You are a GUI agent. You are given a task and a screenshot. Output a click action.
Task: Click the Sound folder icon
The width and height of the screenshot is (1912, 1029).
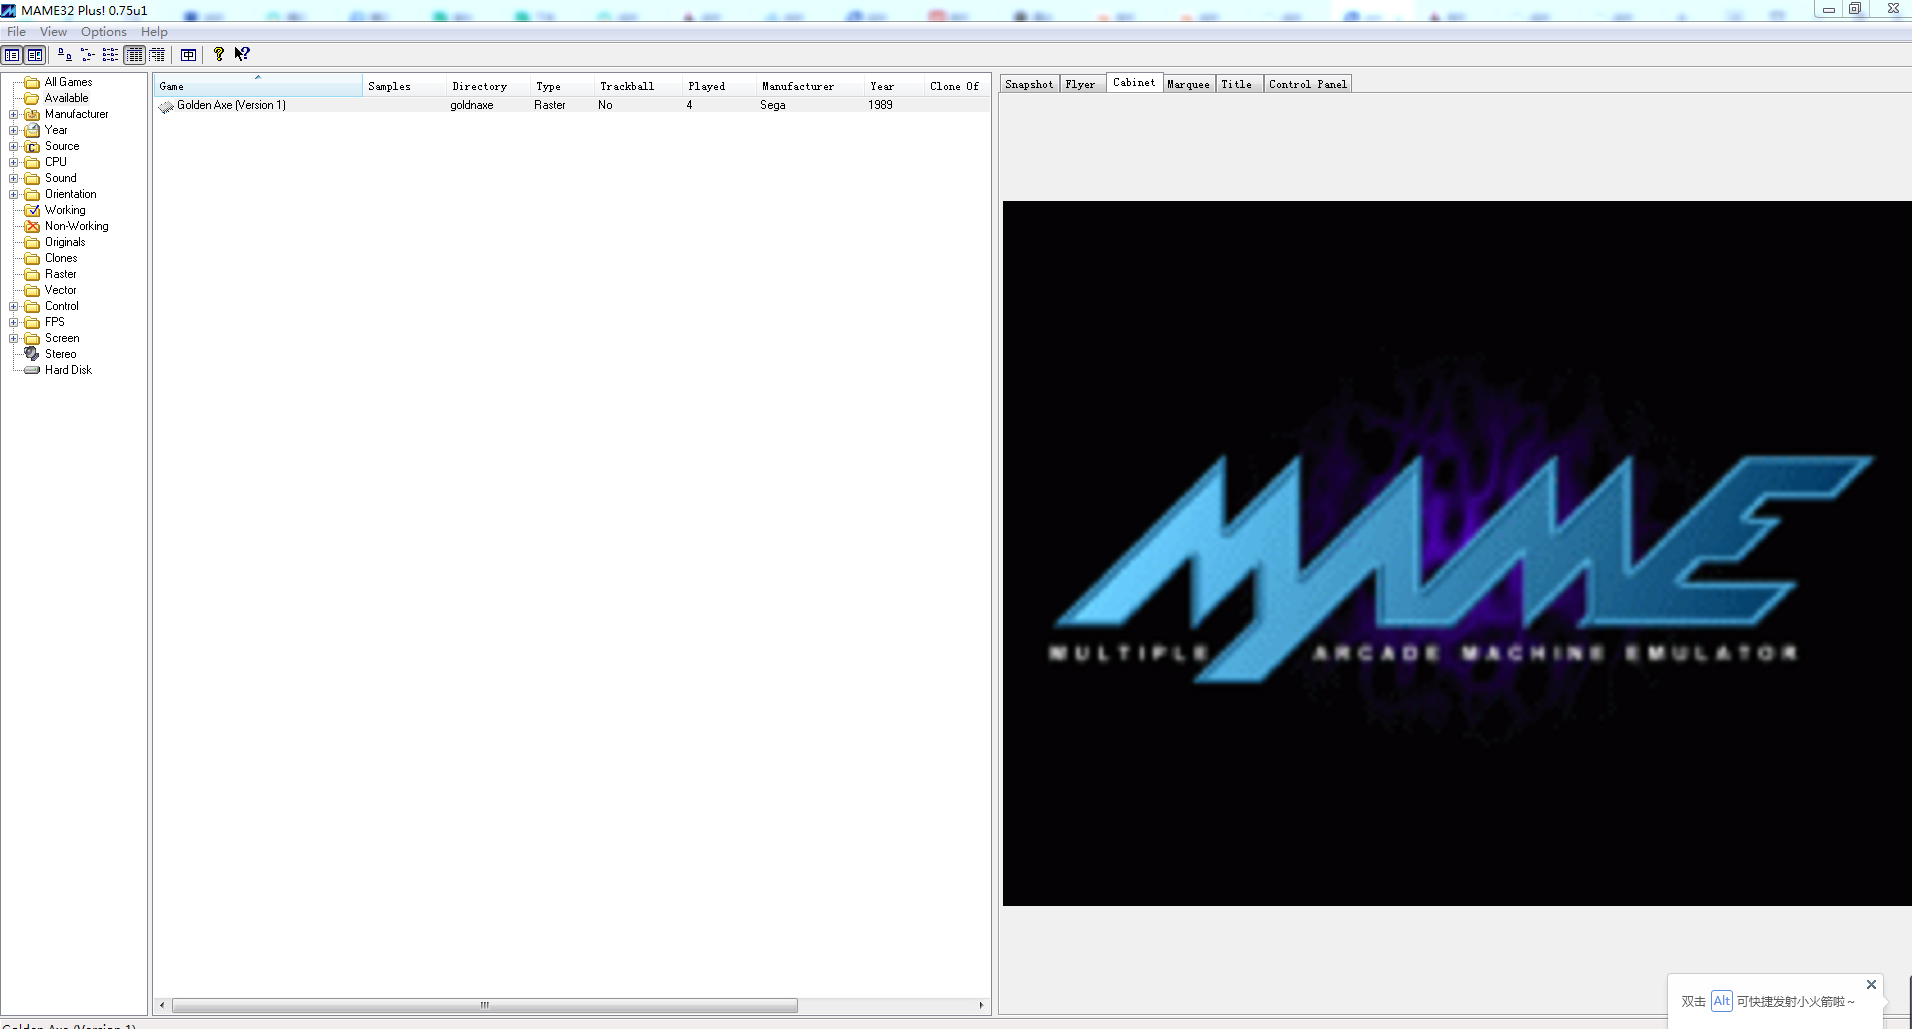[32, 178]
